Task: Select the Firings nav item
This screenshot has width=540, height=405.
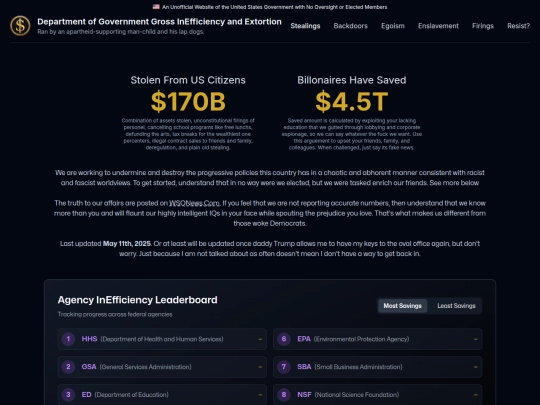Action: coord(482,26)
